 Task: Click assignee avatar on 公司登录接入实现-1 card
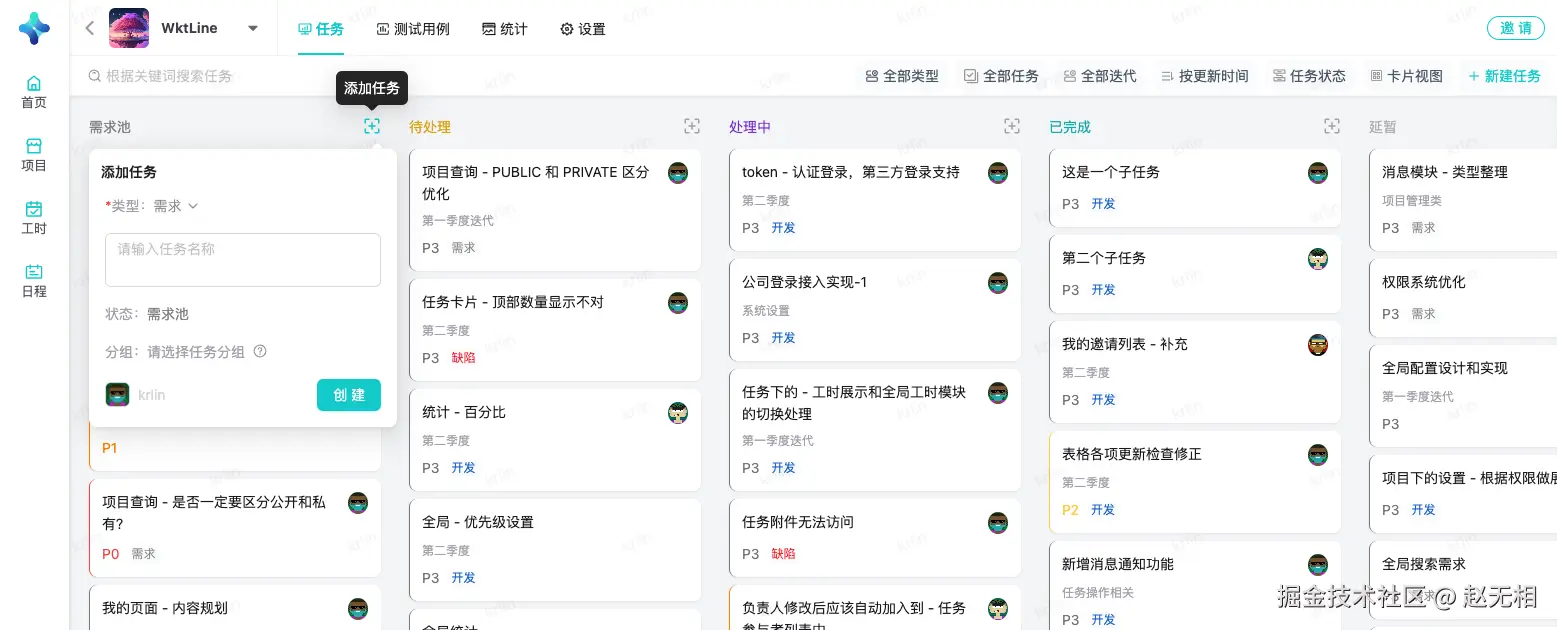pyautogui.click(x=998, y=282)
